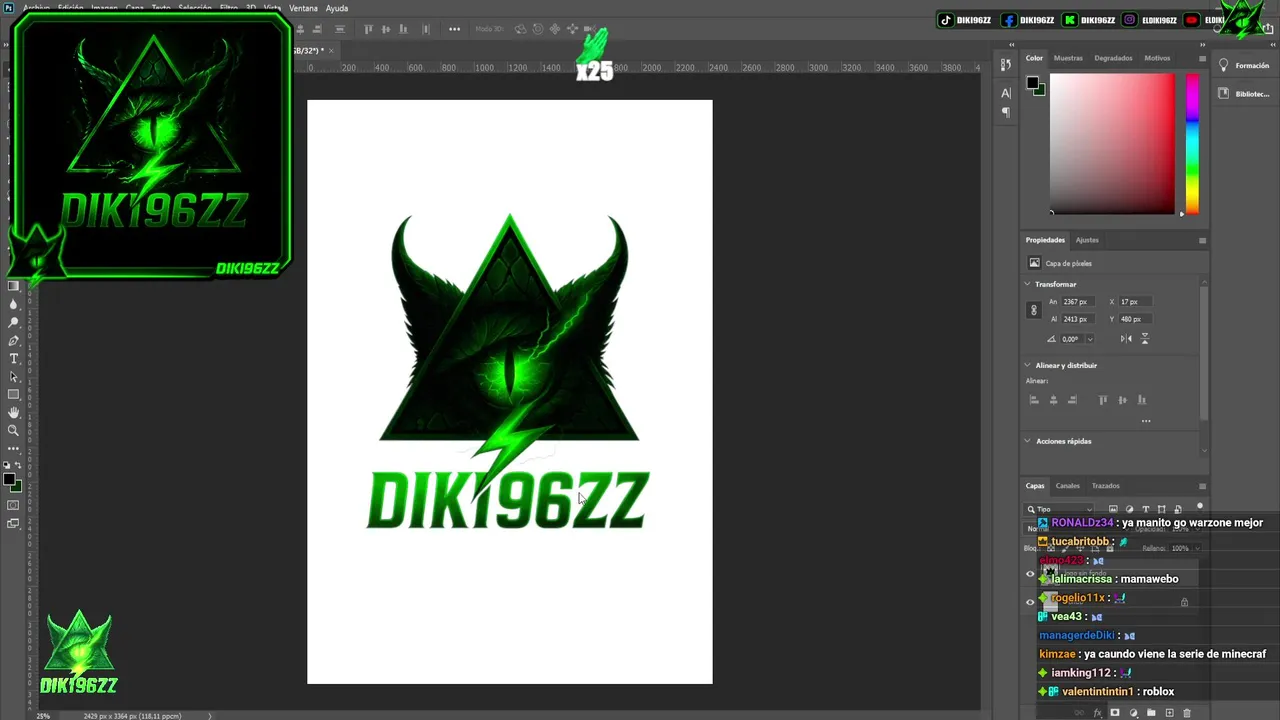The image size is (1280, 720).
Task: Align bottom edges in Properties panel
Action: pyautogui.click(x=1142, y=400)
